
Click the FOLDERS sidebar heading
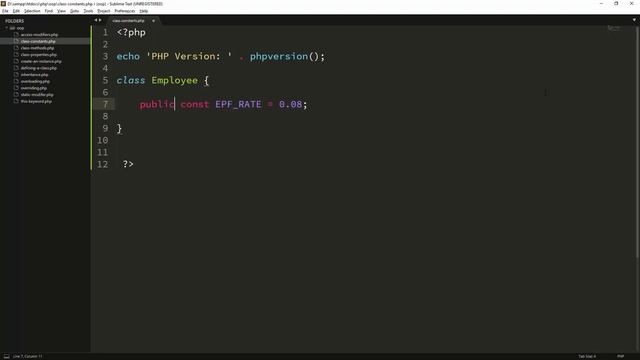15,21
